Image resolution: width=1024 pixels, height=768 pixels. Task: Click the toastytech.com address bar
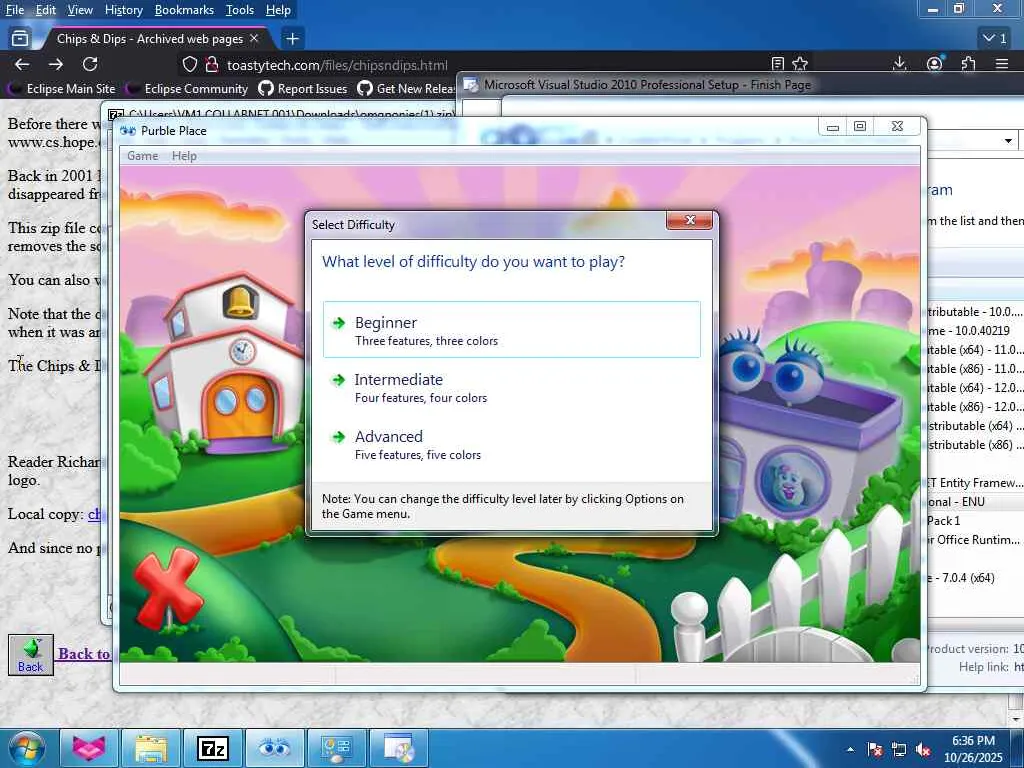click(337, 65)
